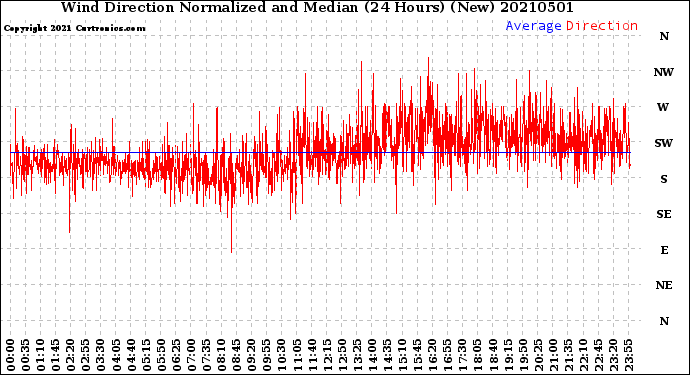Click the 22:45 time axis label

click(x=598, y=355)
